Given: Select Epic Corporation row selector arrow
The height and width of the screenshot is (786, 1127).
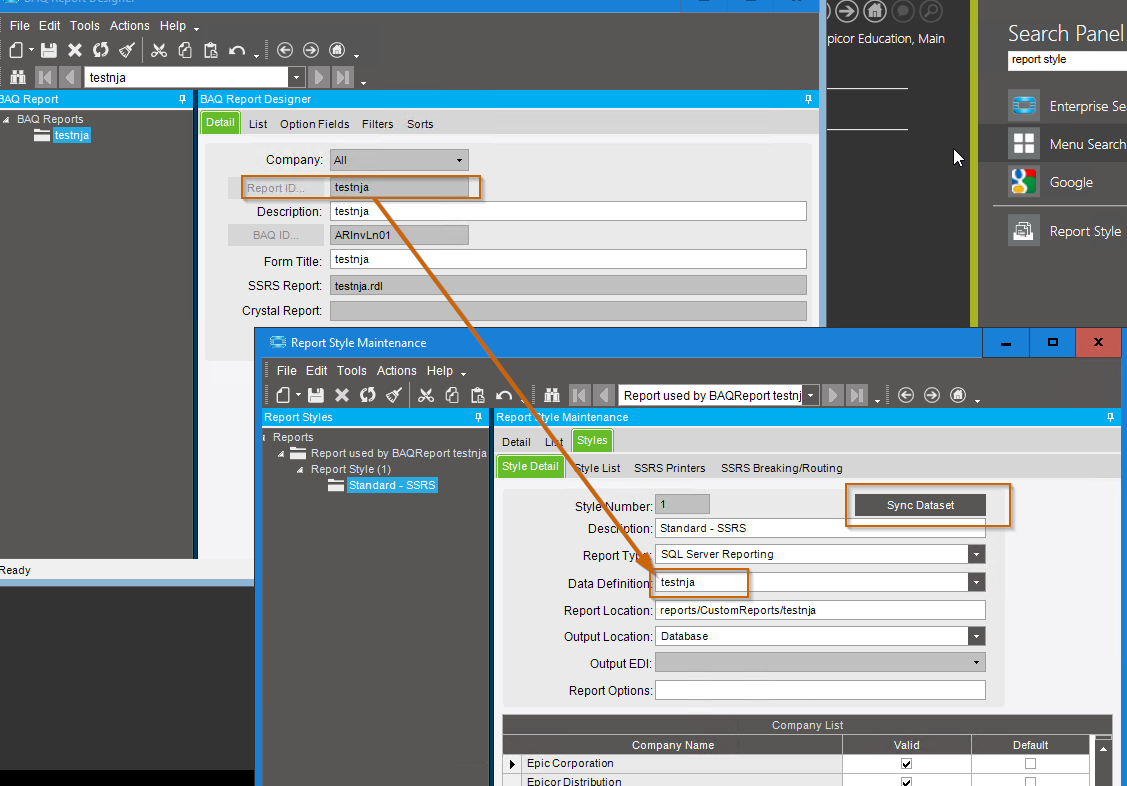Looking at the screenshot, I should click(x=512, y=764).
